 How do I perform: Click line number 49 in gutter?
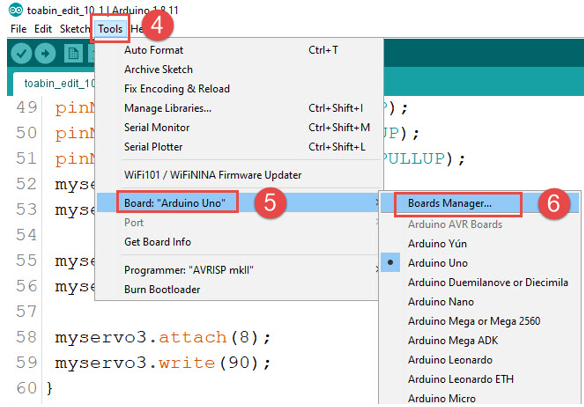(x=26, y=108)
